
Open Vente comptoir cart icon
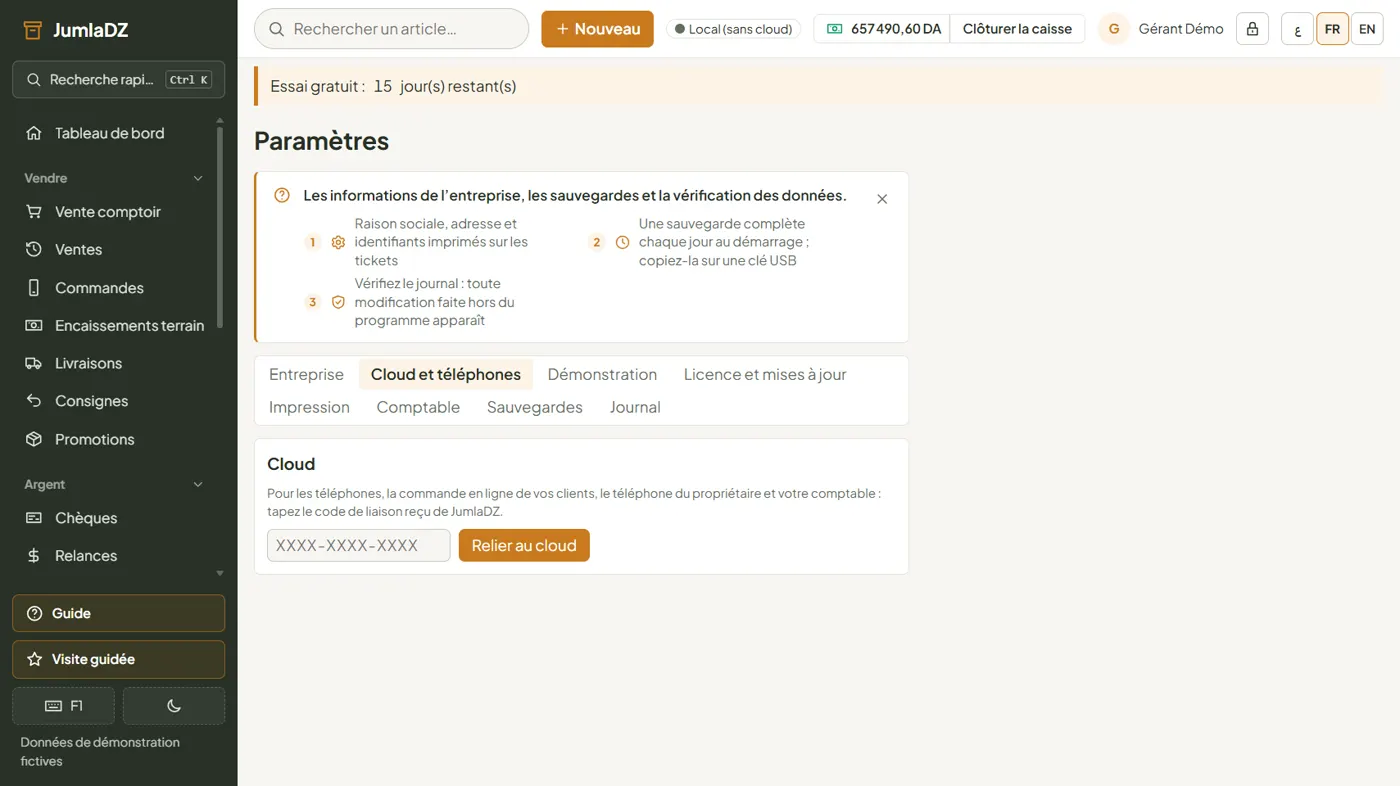(x=34, y=212)
